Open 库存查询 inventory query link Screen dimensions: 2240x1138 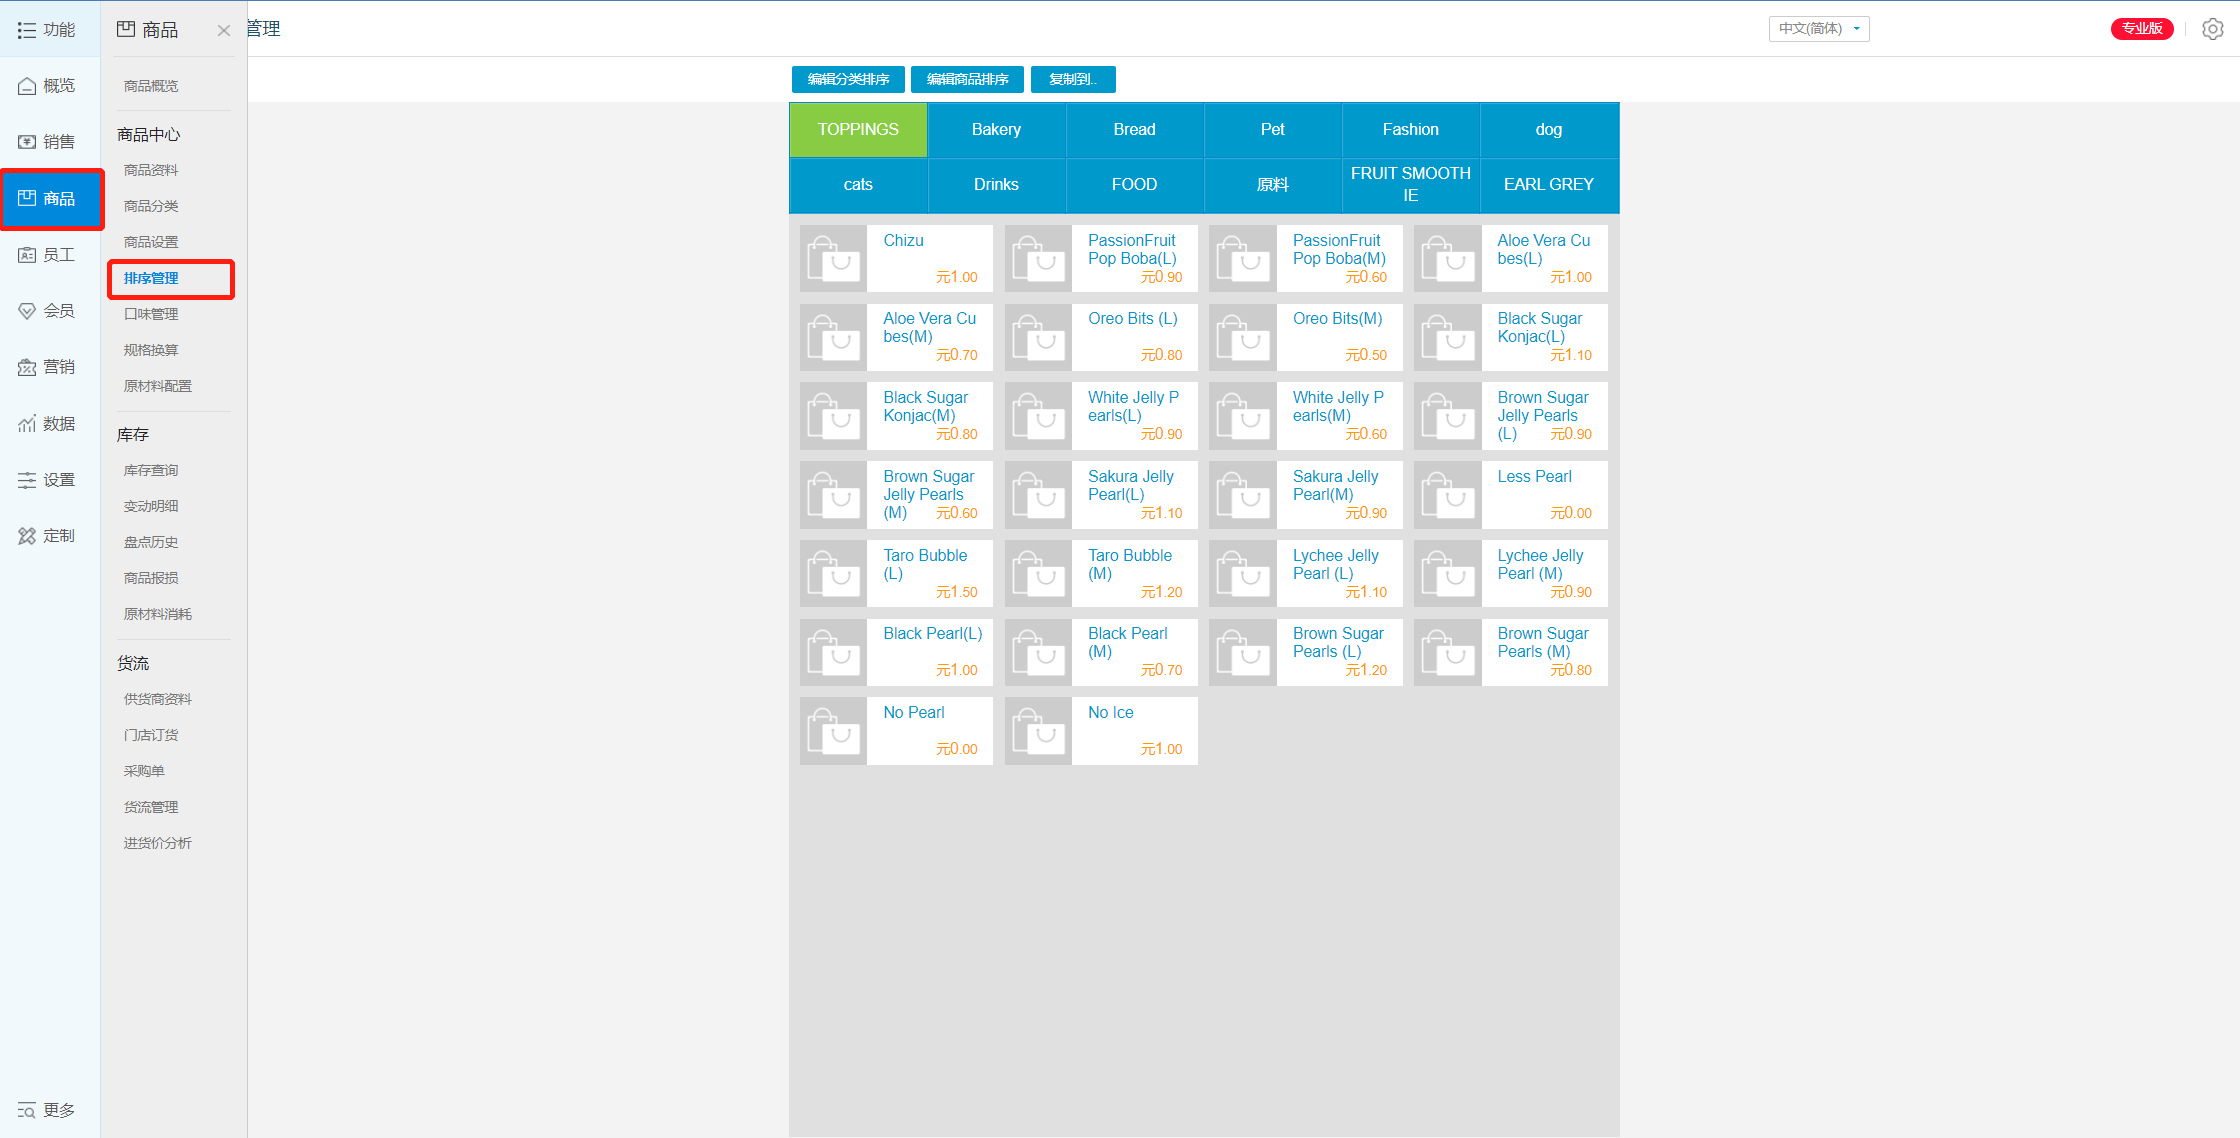pyautogui.click(x=151, y=470)
